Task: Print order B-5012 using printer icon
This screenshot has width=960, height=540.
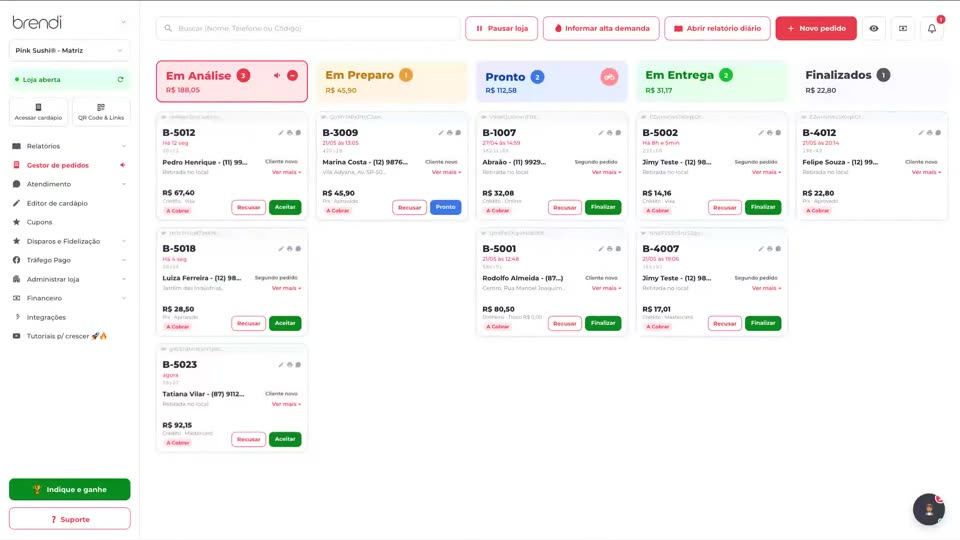Action: click(x=290, y=133)
